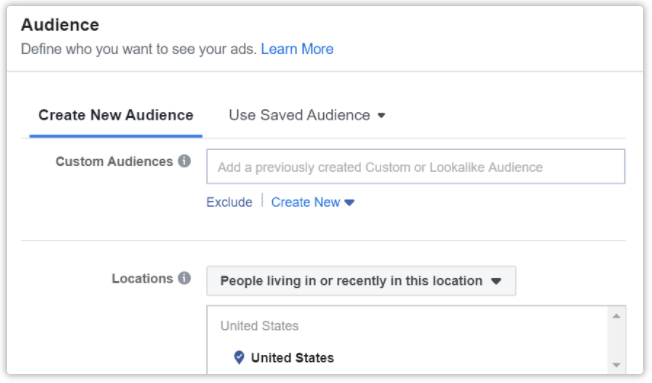
Task: Expand the Create New dropdown
Action: (313, 202)
